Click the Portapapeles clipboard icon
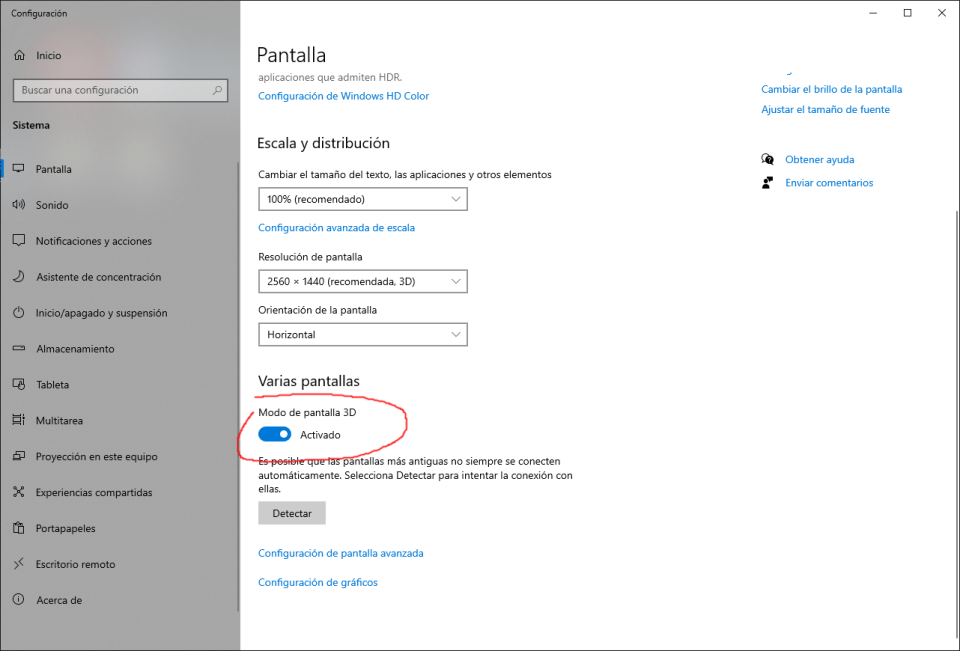 click(x=18, y=528)
